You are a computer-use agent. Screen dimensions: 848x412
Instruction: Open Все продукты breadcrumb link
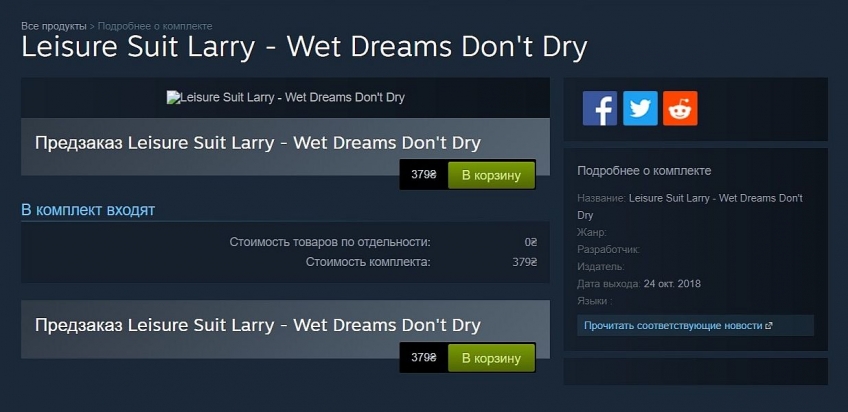point(54,26)
